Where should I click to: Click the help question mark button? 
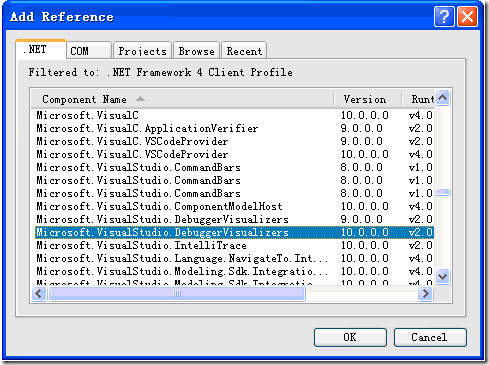point(444,16)
